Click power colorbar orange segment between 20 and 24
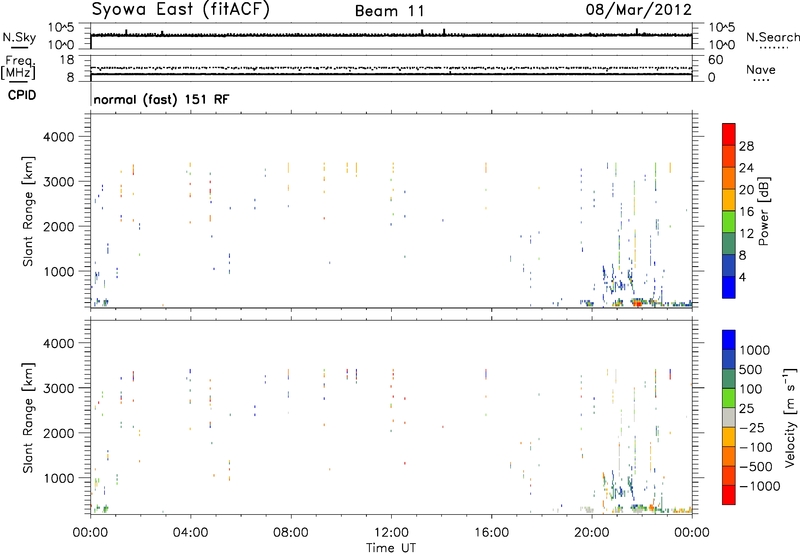This screenshot has width=800, height=554. pos(729,179)
